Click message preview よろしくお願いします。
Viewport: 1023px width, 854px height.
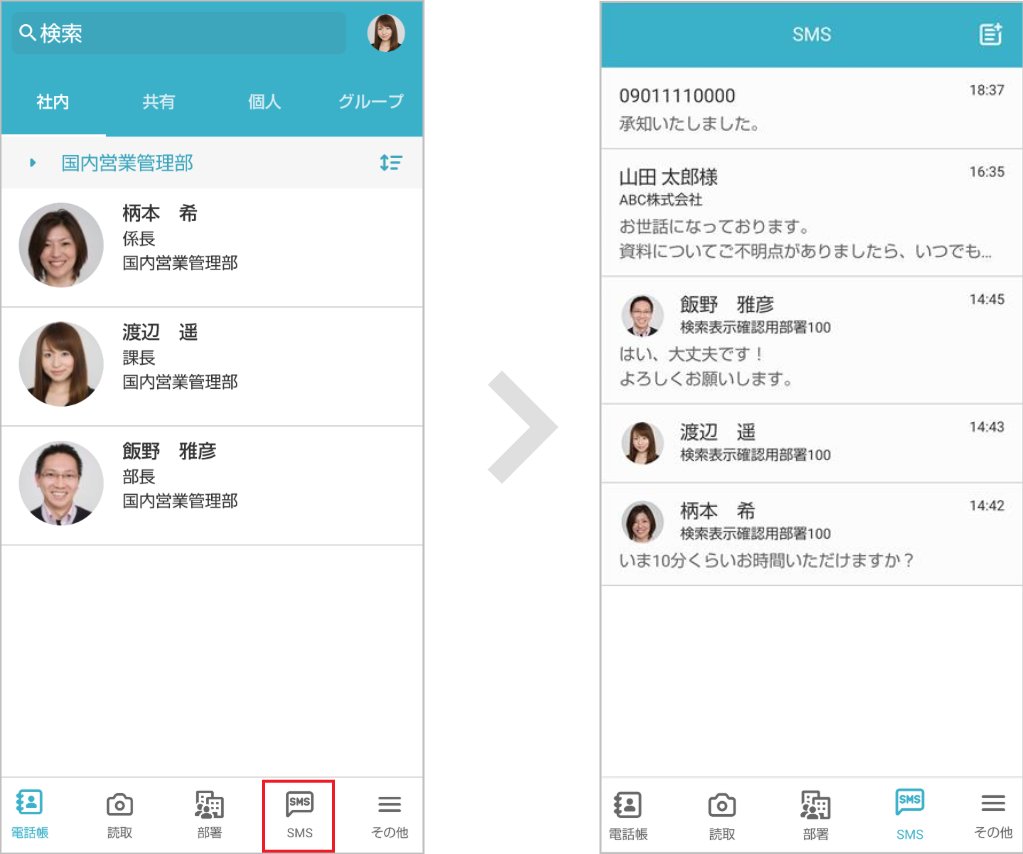(705, 378)
